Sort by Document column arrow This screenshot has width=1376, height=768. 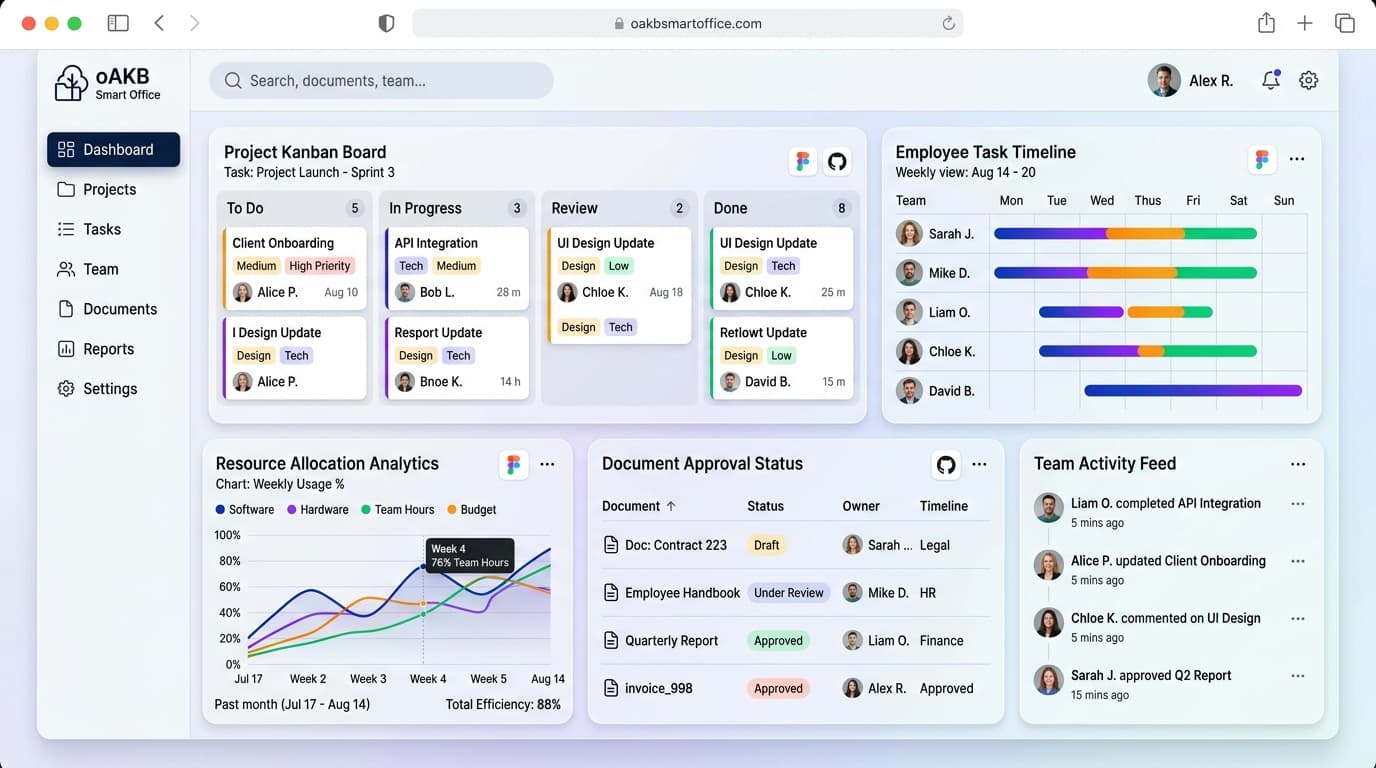(671, 506)
